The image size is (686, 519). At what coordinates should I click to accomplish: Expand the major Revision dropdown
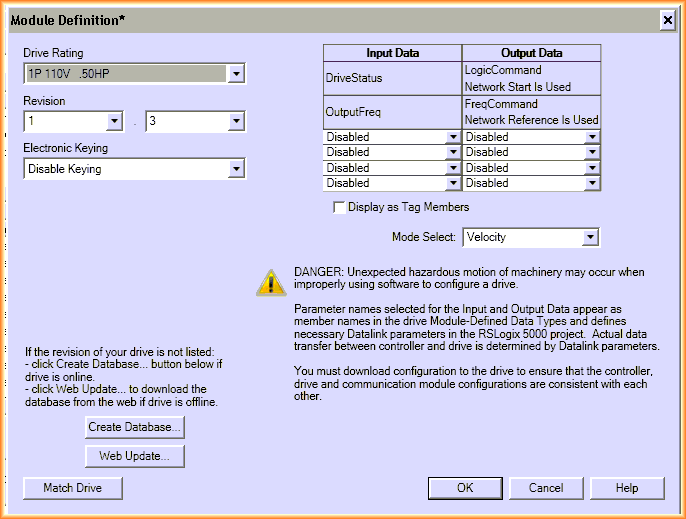(114, 122)
